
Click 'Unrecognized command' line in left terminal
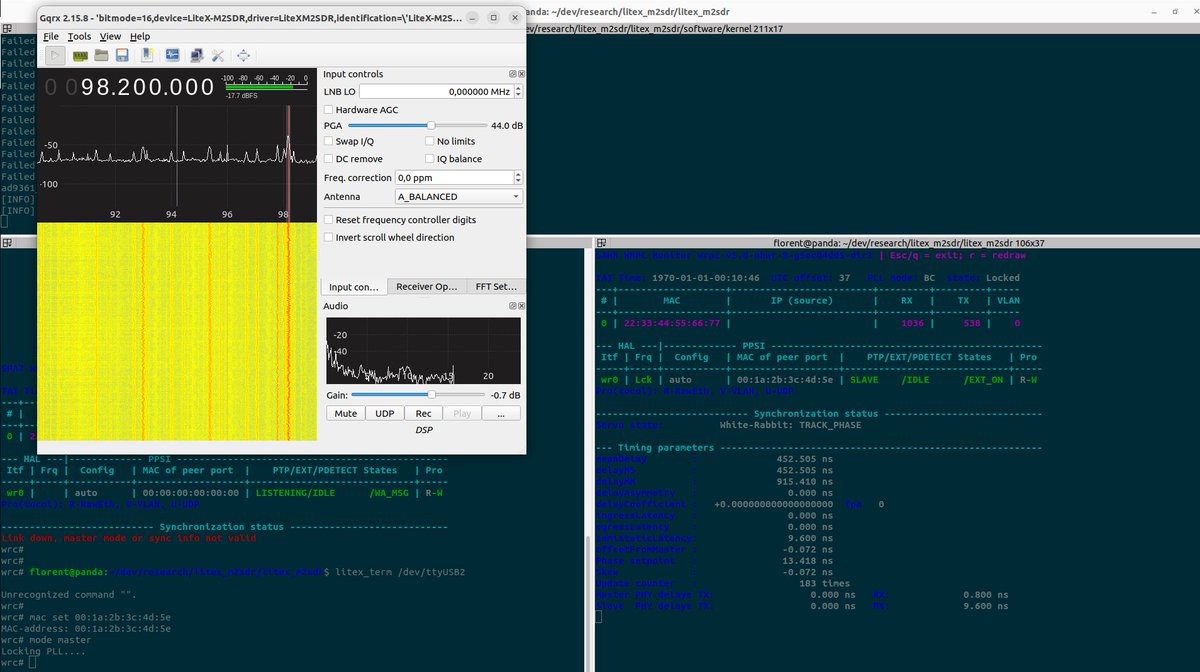(58, 595)
